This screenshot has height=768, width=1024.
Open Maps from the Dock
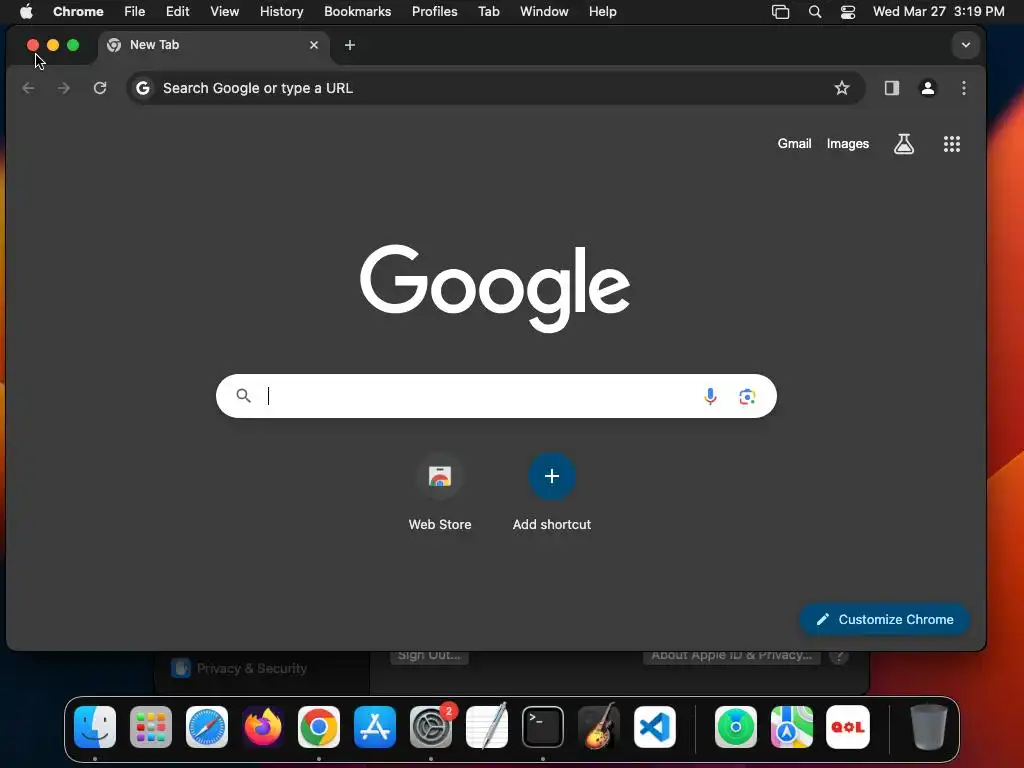click(792, 727)
